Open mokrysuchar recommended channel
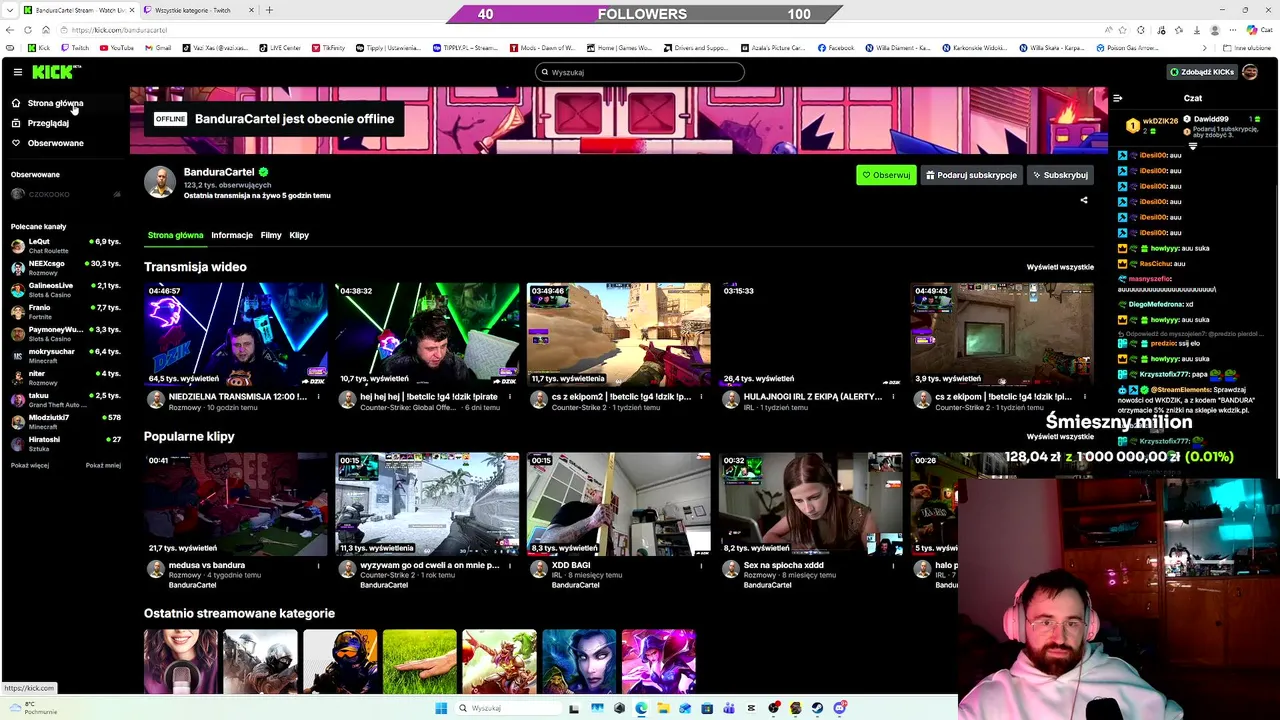 (x=66, y=355)
